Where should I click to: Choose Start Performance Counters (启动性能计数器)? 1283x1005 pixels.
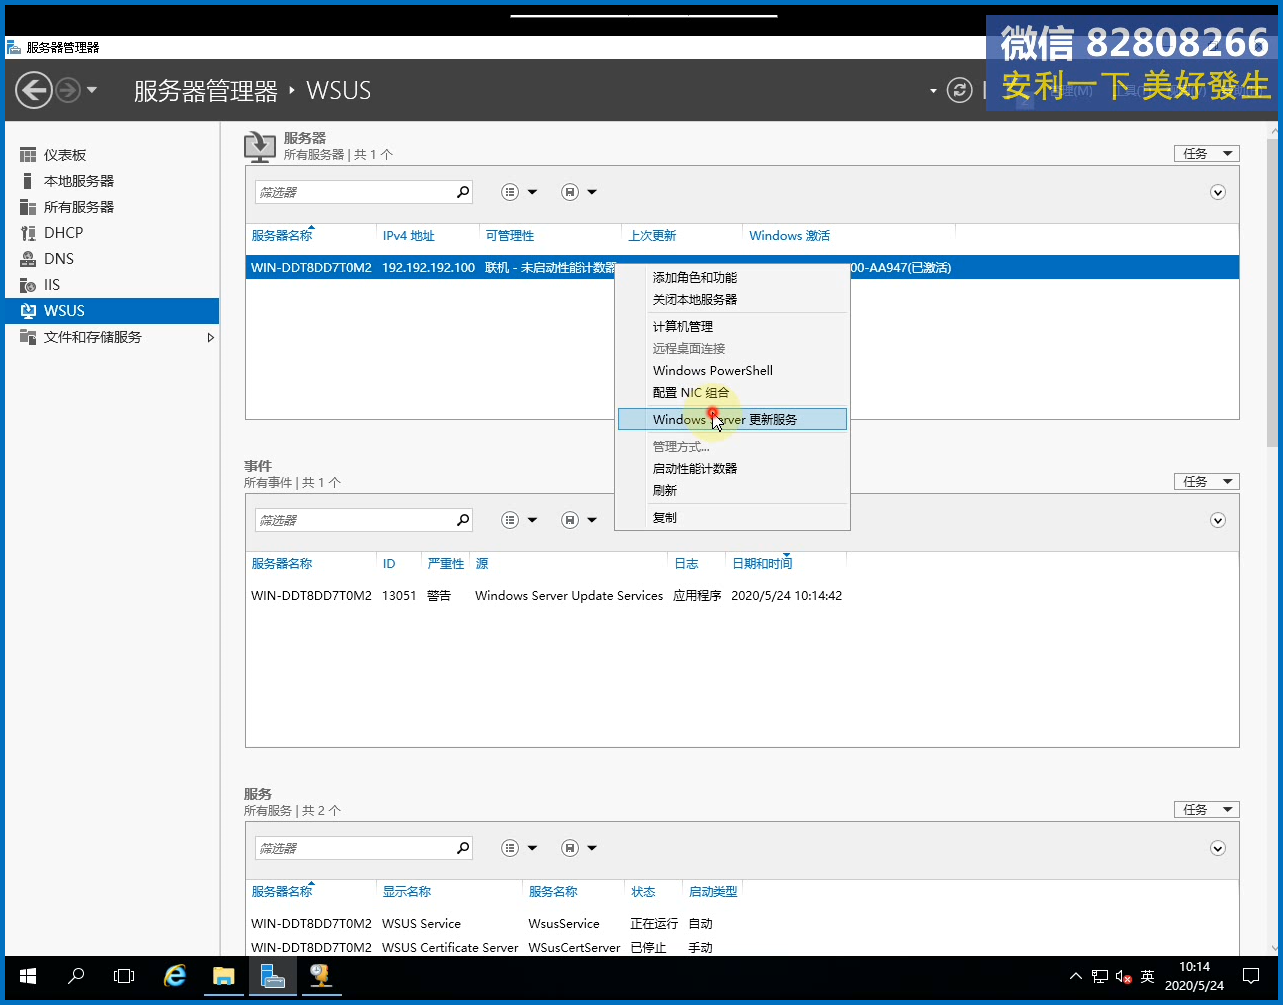732,468
